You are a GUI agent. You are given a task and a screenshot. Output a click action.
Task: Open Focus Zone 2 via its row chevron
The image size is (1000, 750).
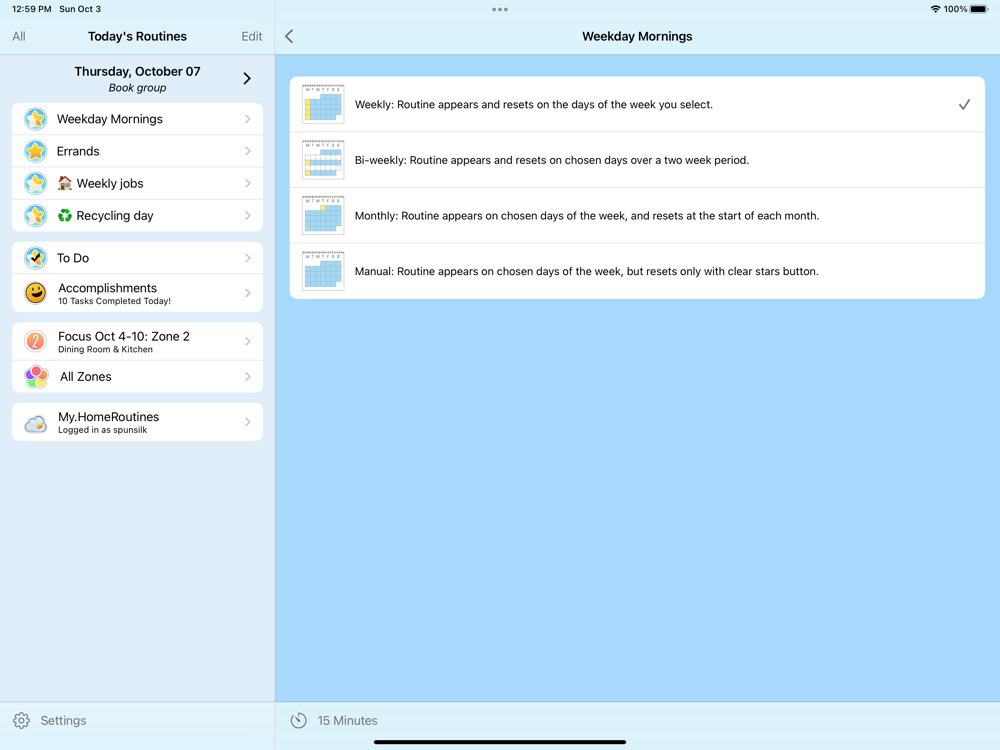[247, 341]
